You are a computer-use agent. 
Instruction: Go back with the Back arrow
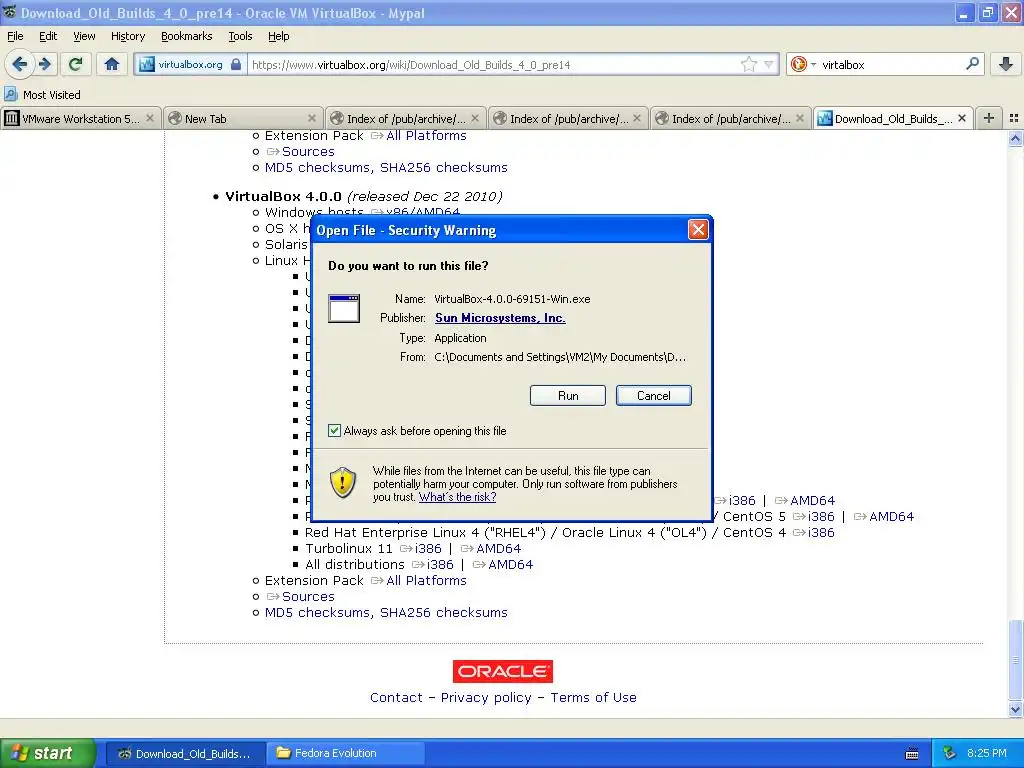20,64
